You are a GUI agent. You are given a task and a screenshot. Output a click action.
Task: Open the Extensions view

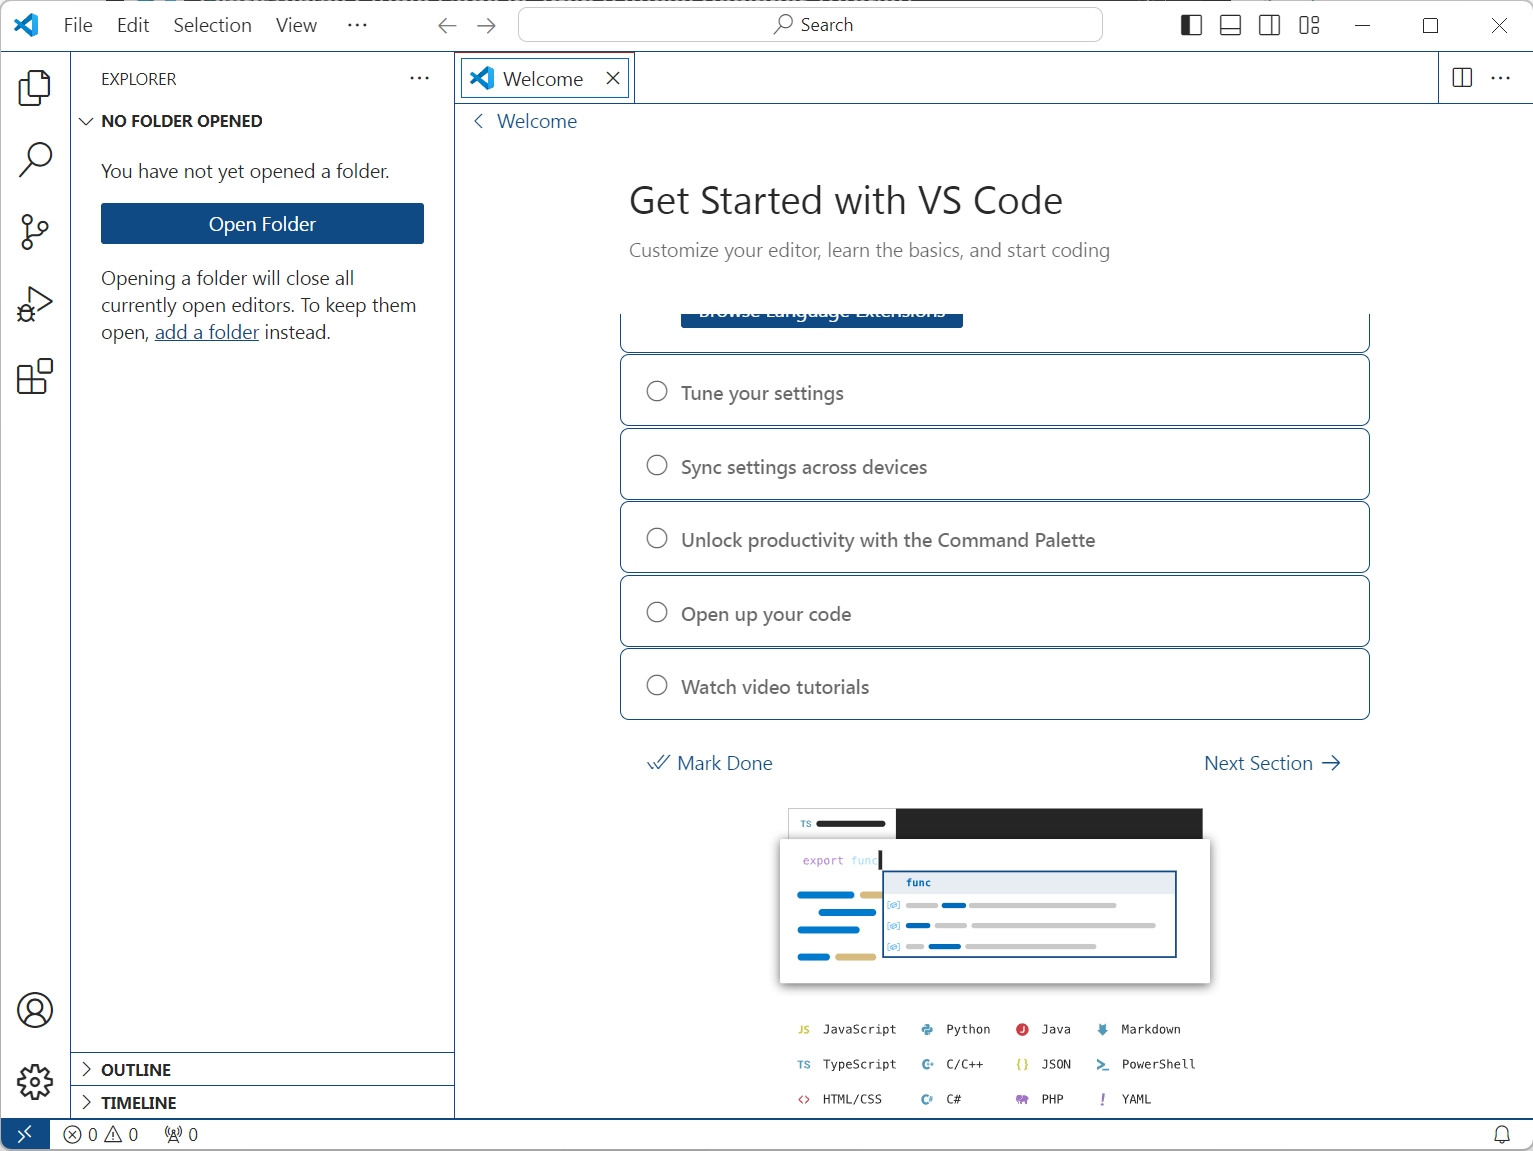coord(35,377)
